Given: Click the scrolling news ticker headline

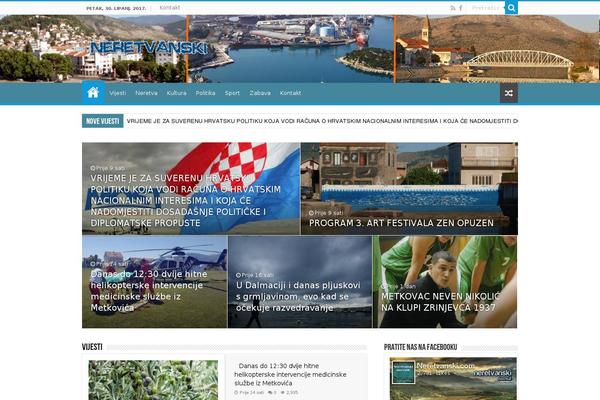Looking at the screenshot, I should [322, 121].
